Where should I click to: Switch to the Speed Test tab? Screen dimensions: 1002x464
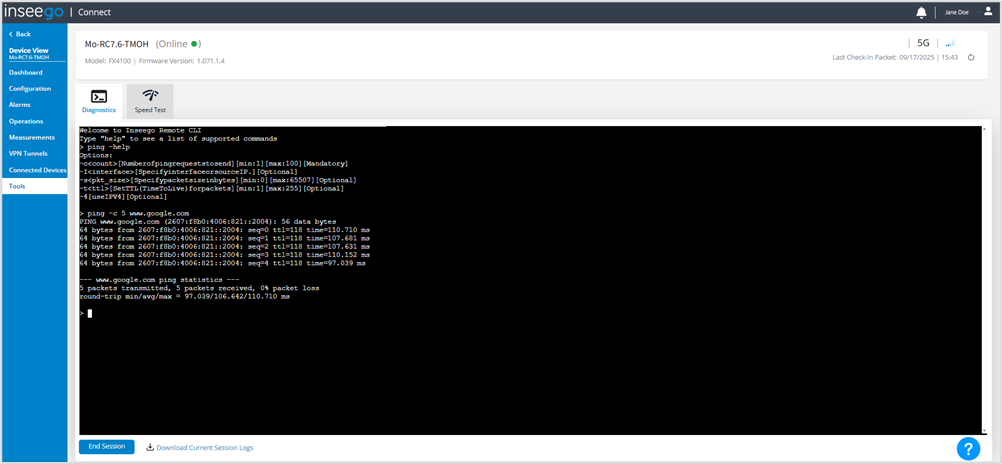coord(150,102)
